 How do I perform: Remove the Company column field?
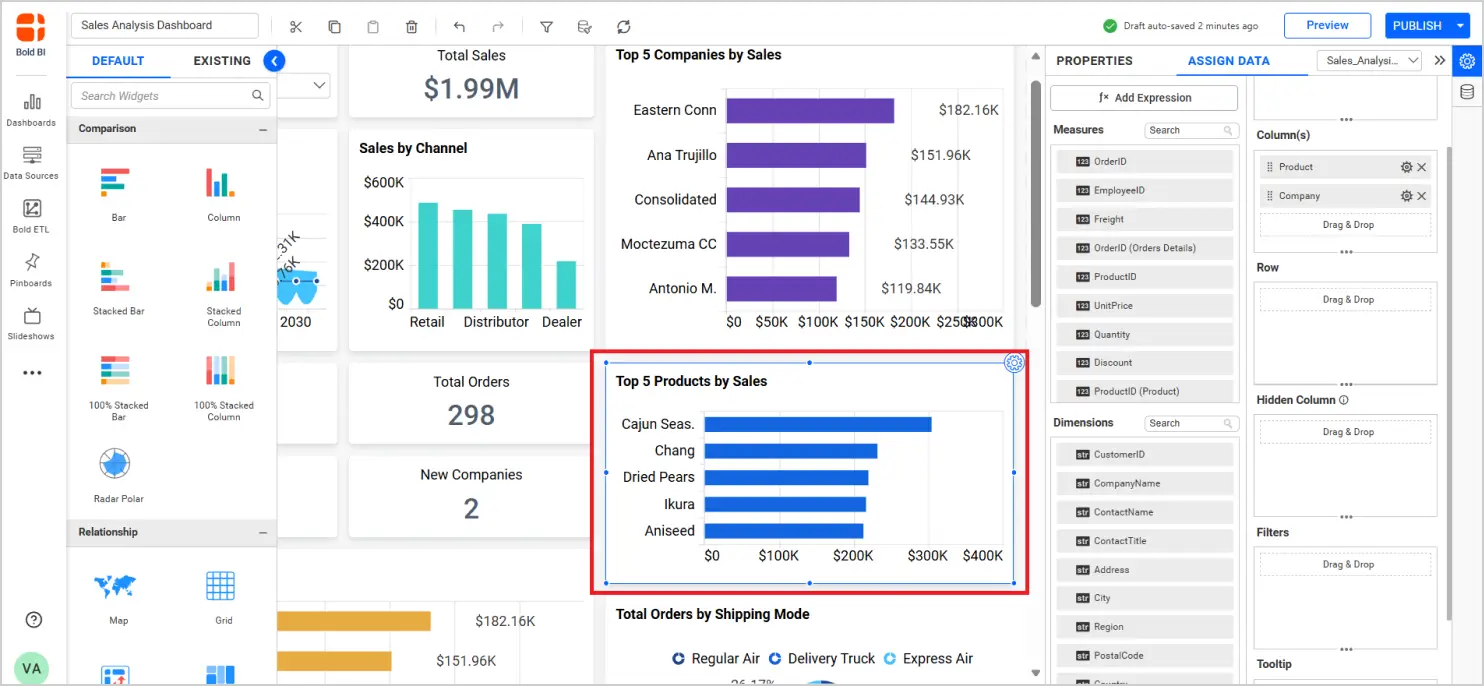tap(1422, 196)
